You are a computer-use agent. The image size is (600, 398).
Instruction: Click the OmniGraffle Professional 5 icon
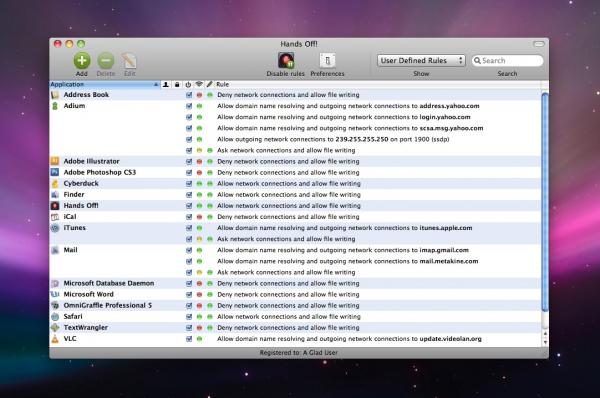pos(55,305)
